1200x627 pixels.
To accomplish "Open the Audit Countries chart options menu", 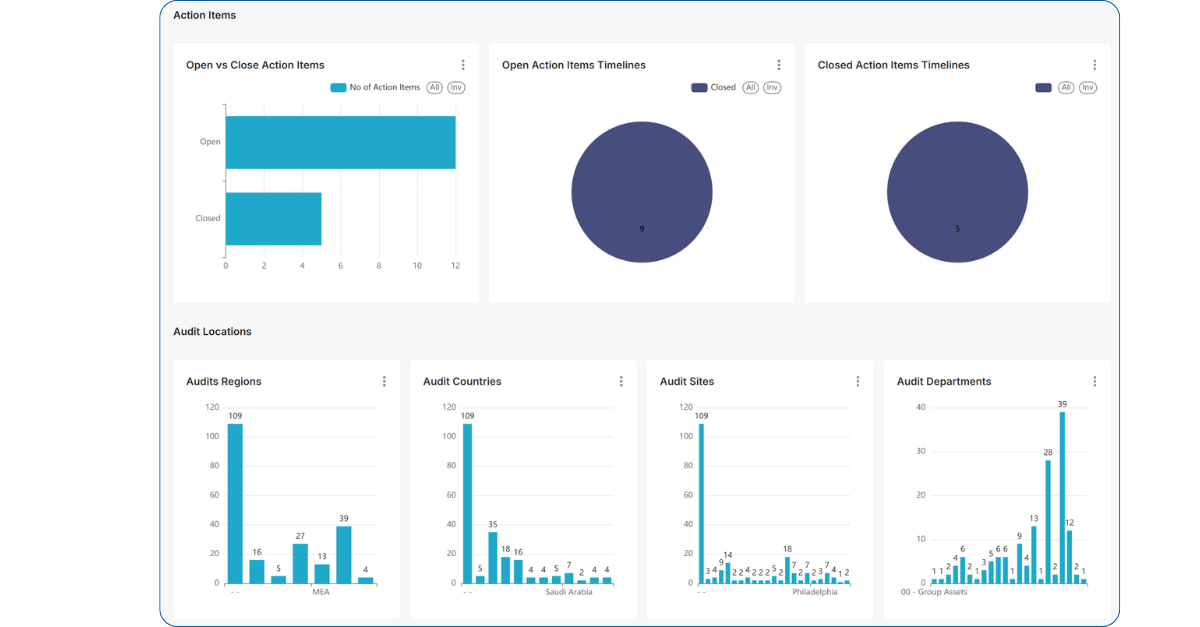I will [621, 381].
